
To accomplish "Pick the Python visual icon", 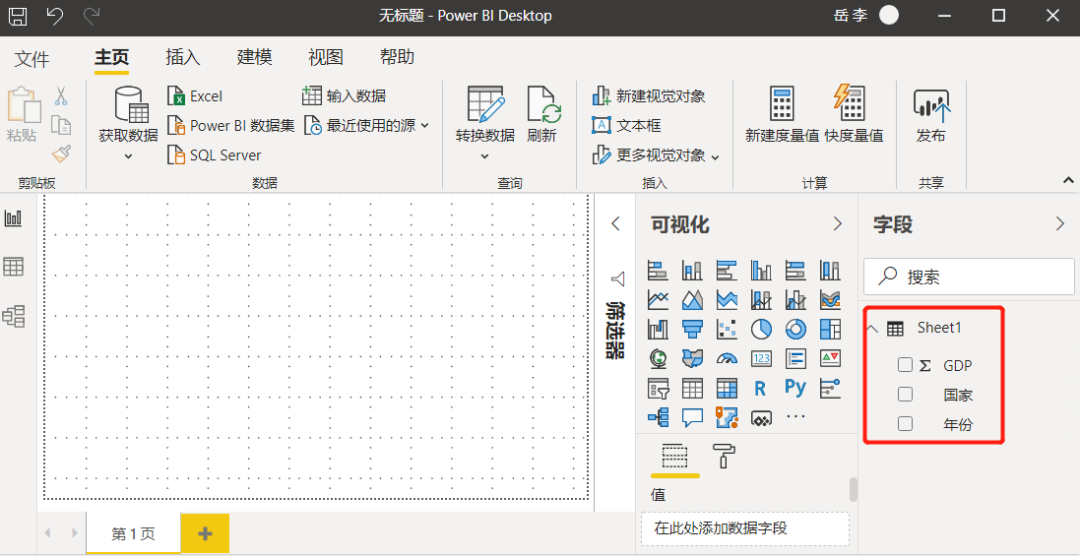I will point(795,388).
